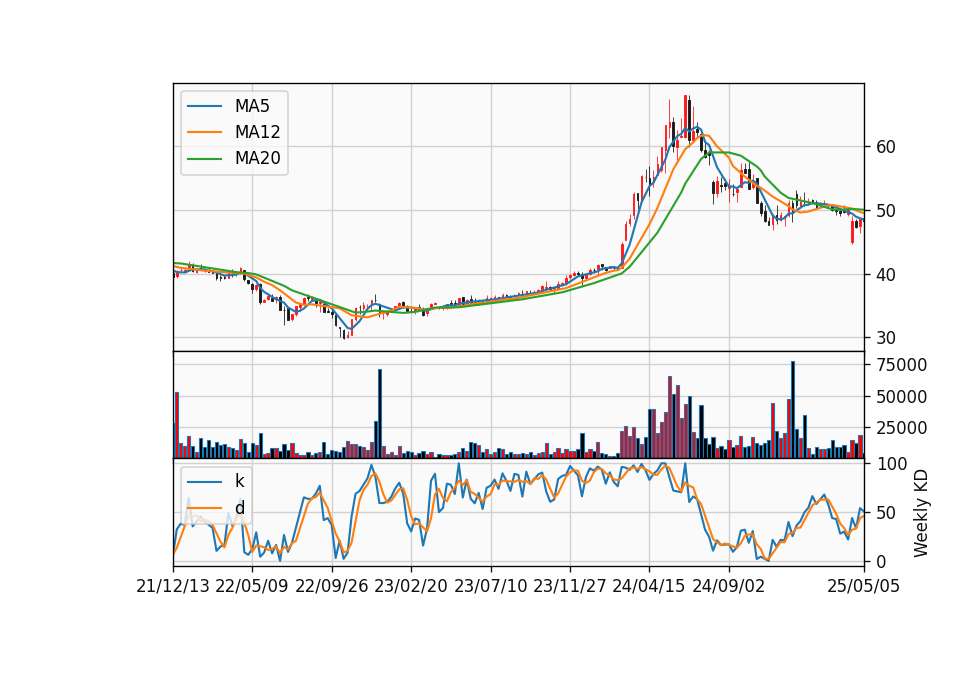This screenshot has width=960, height=690.
Task: Click the d legend label
Action: coord(239,508)
